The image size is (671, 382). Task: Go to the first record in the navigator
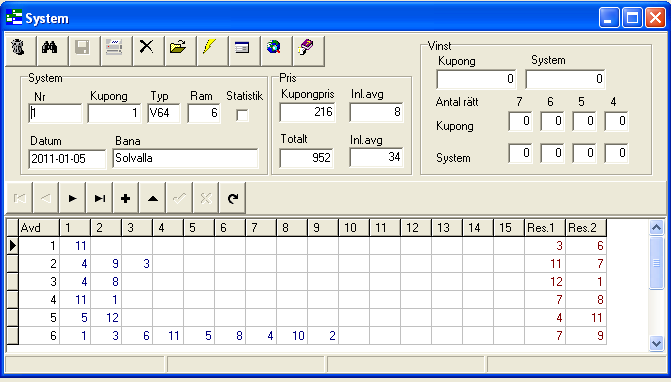click(19, 198)
